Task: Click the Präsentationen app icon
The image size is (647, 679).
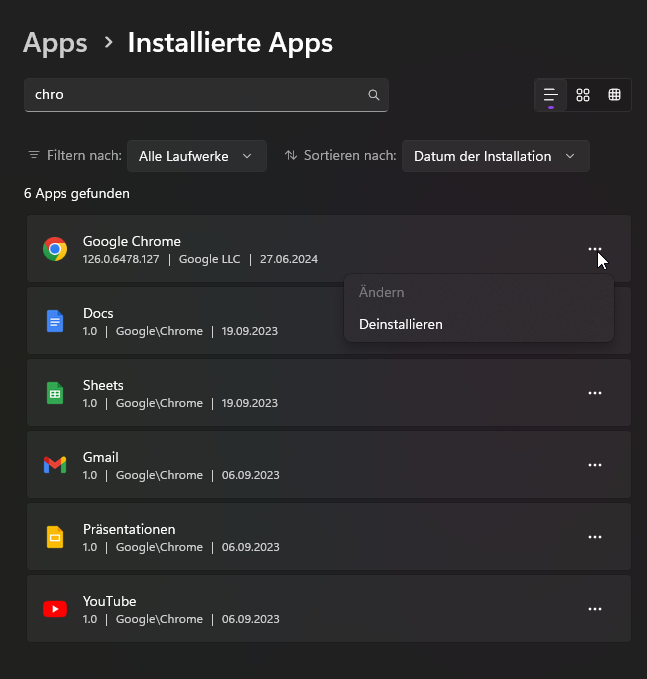Action: click(x=55, y=537)
